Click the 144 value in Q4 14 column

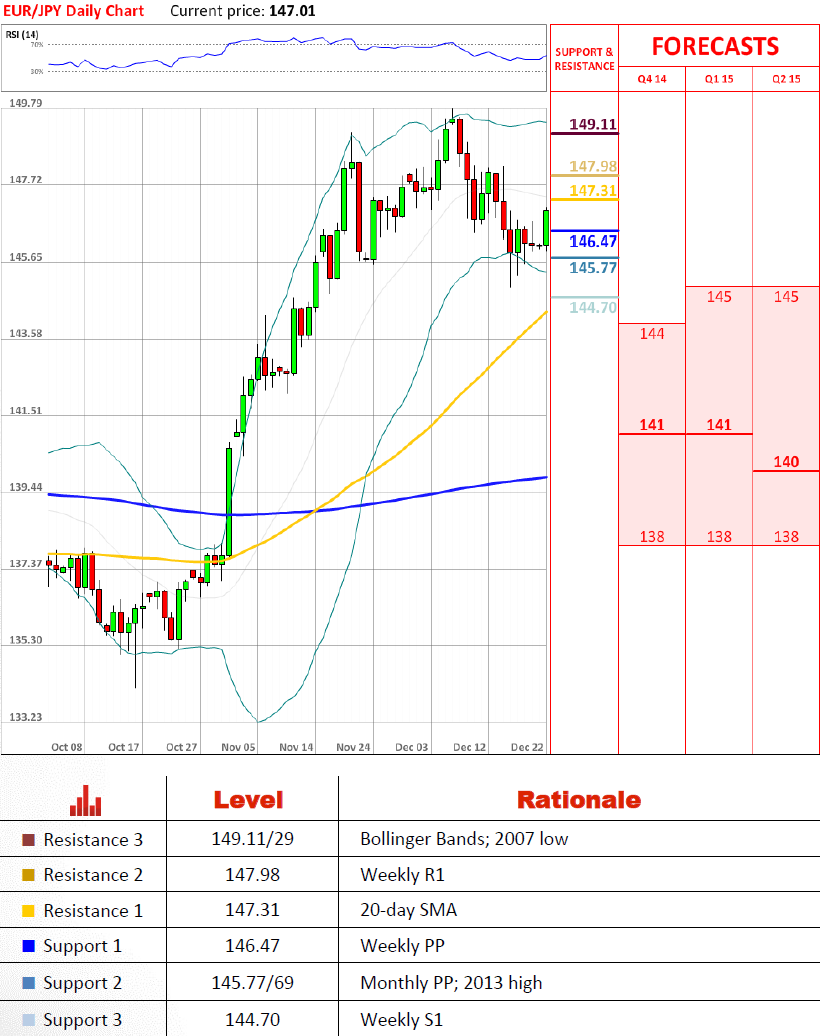(x=652, y=334)
